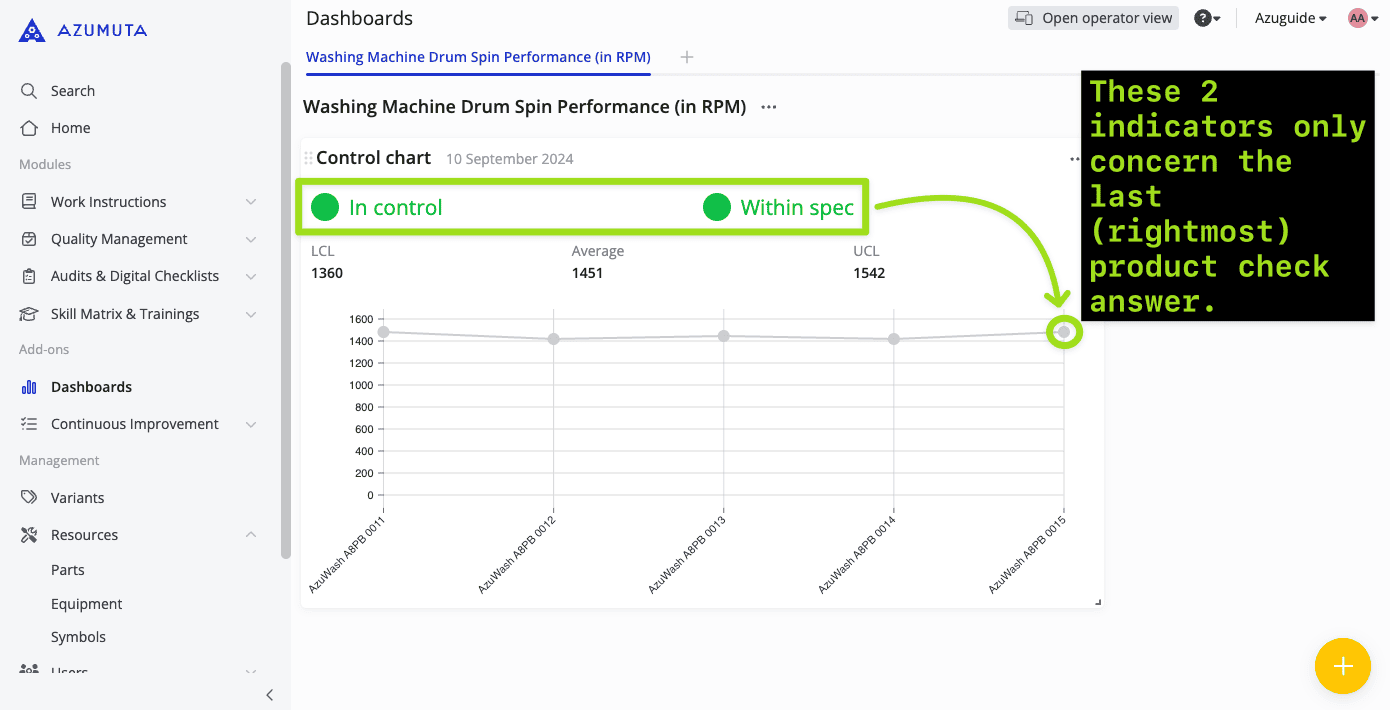Open the Quality Management module

pyautogui.click(x=118, y=238)
